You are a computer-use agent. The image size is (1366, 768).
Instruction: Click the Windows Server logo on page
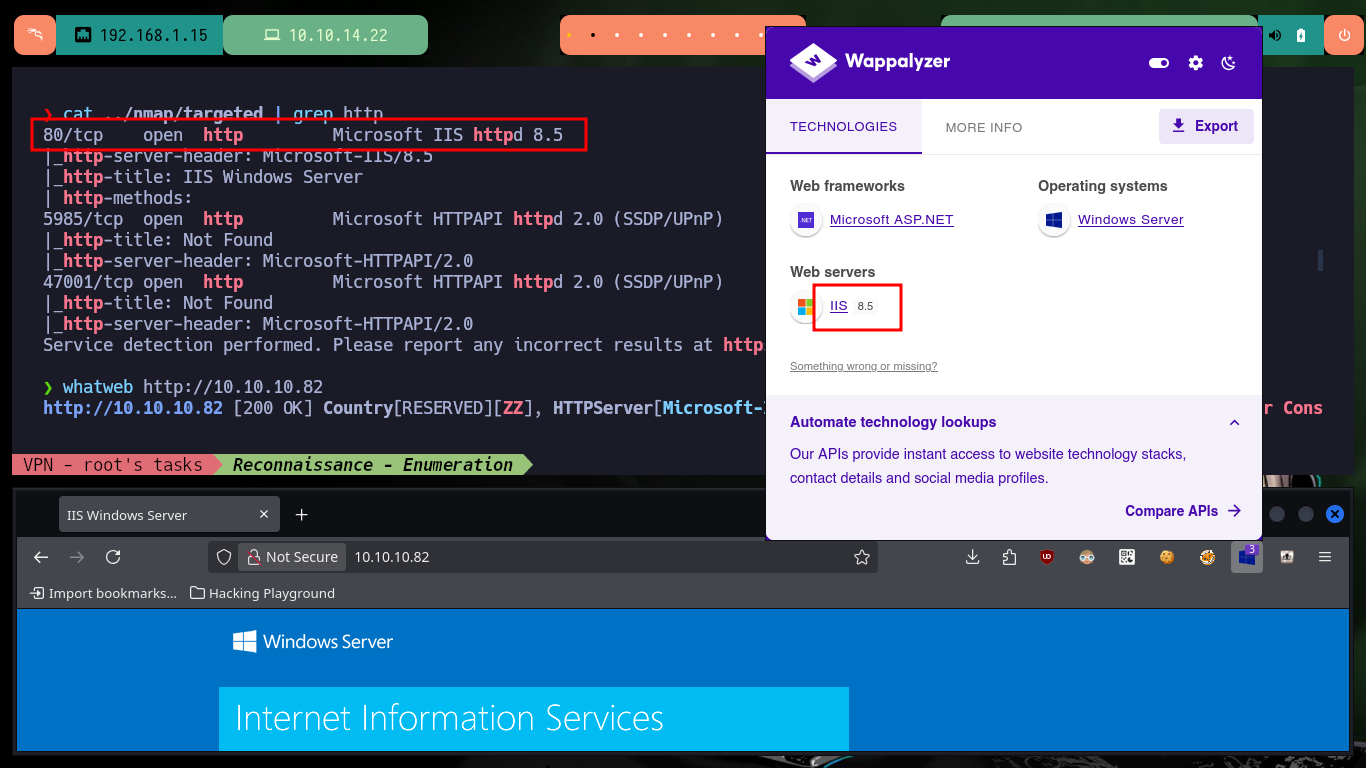click(313, 641)
